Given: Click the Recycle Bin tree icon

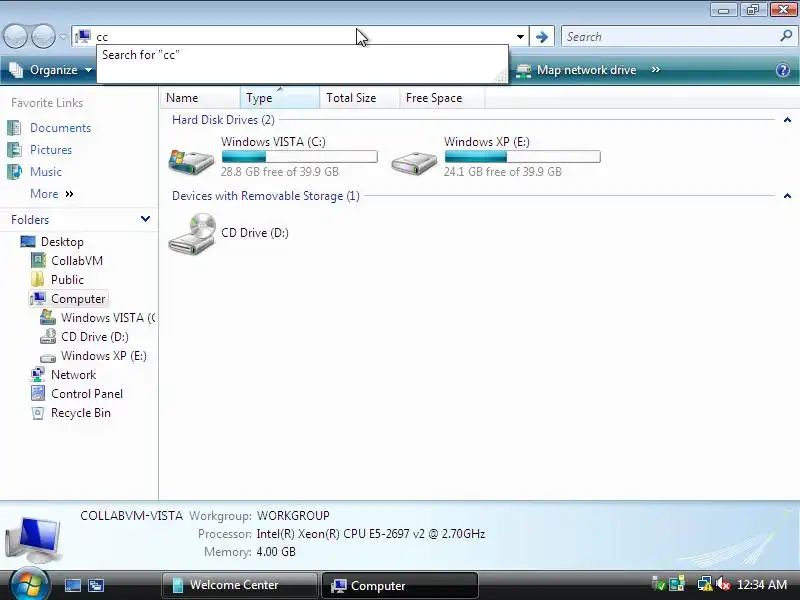Looking at the screenshot, I should click(x=38, y=413).
